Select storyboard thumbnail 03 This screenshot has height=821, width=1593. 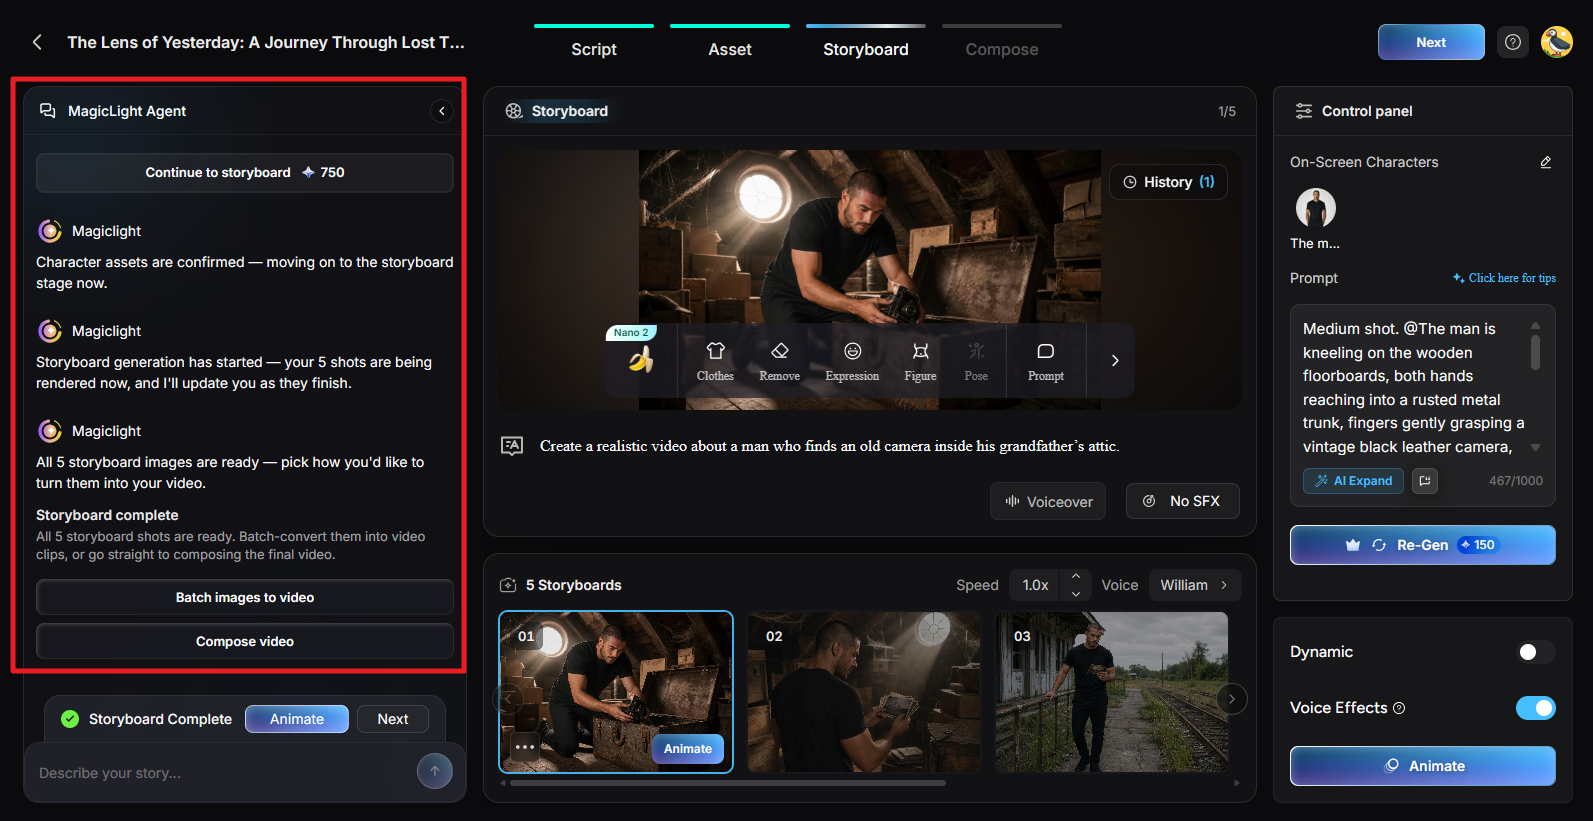[x=1112, y=692]
